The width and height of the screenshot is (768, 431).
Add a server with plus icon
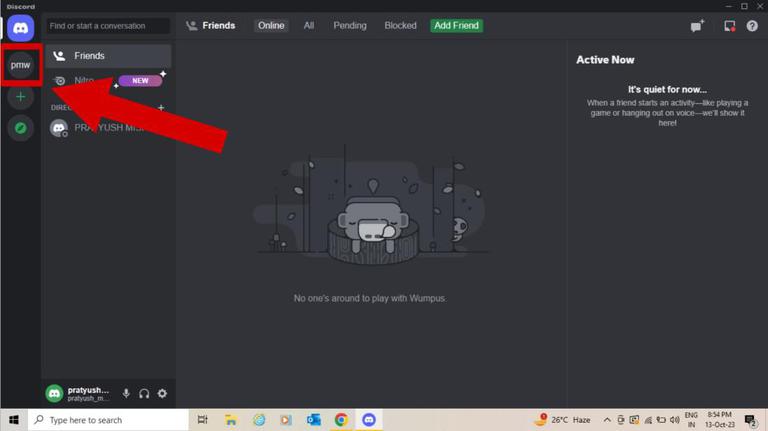[x=21, y=96]
